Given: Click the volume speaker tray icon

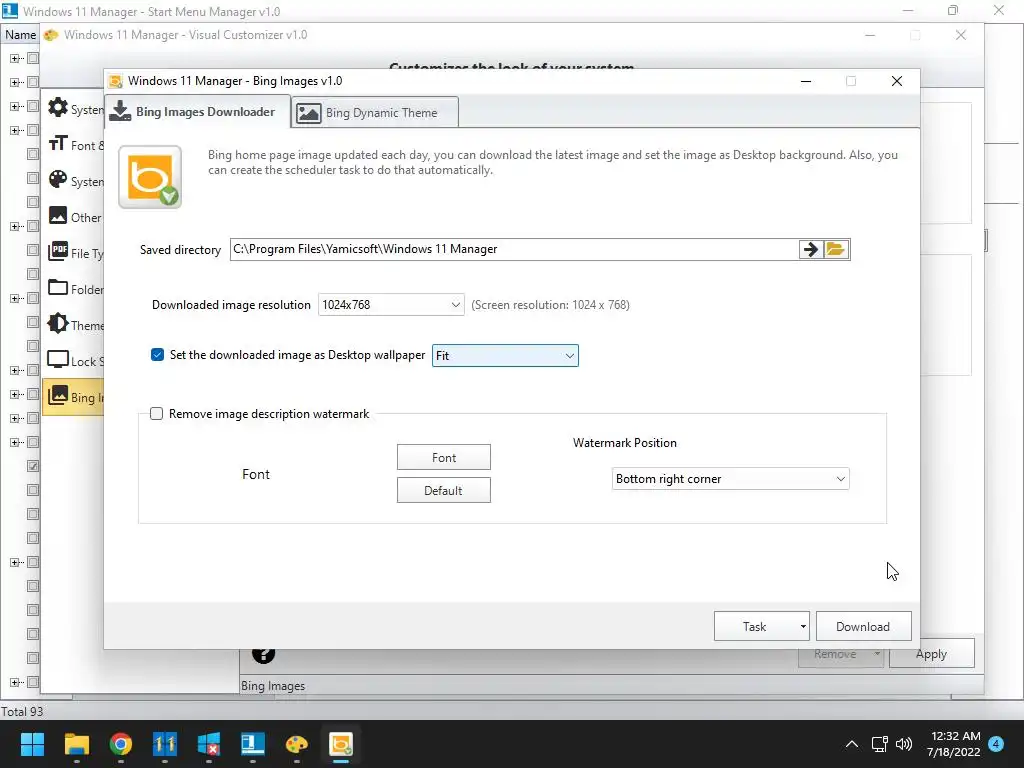Looking at the screenshot, I should point(904,744).
